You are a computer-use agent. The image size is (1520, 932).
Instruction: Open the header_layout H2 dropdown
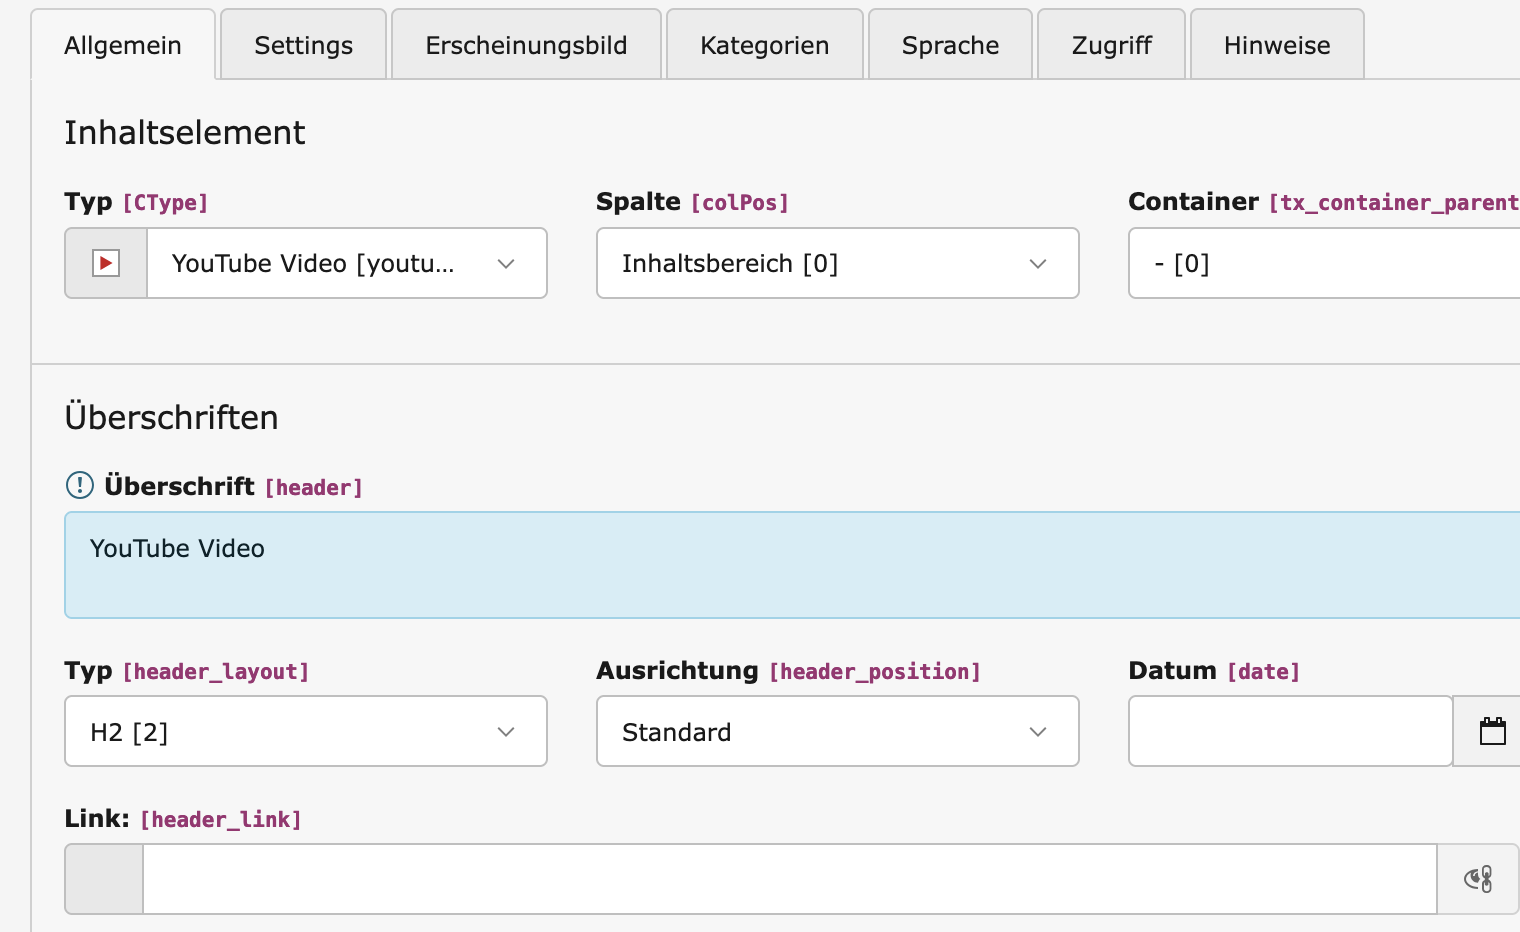click(x=306, y=731)
